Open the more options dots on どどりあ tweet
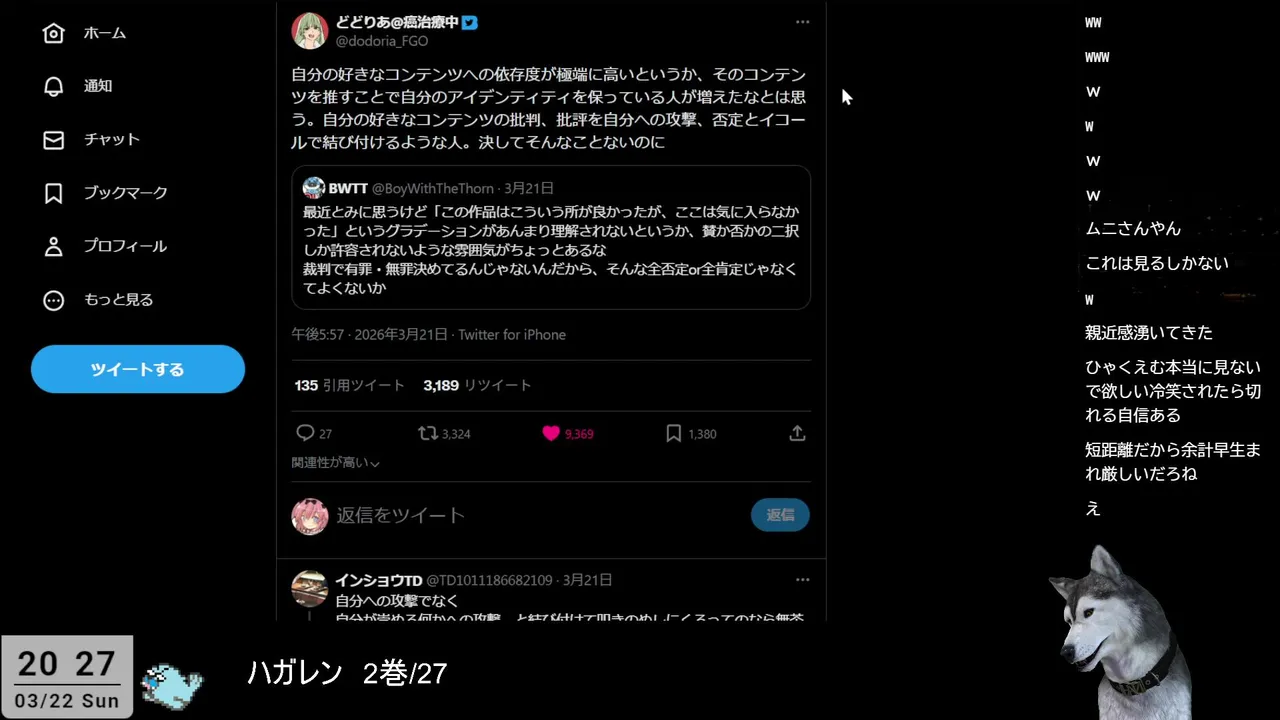 coord(802,22)
